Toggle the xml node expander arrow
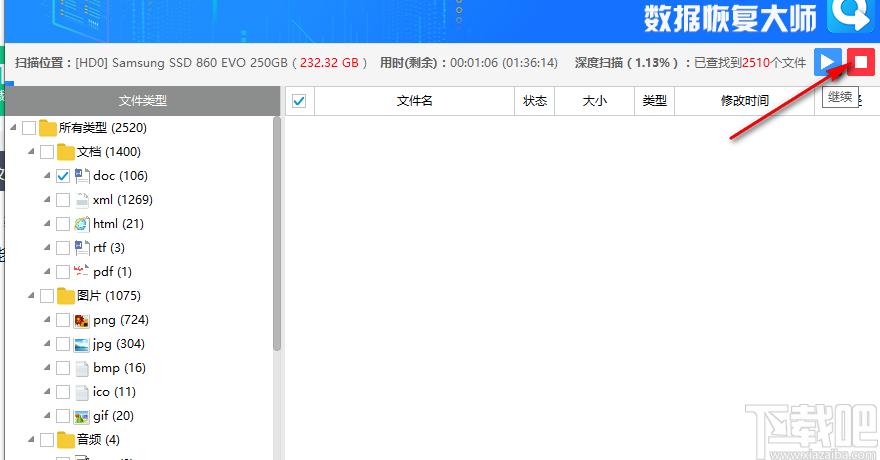The image size is (880, 460). pyautogui.click(x=47, y=200)
